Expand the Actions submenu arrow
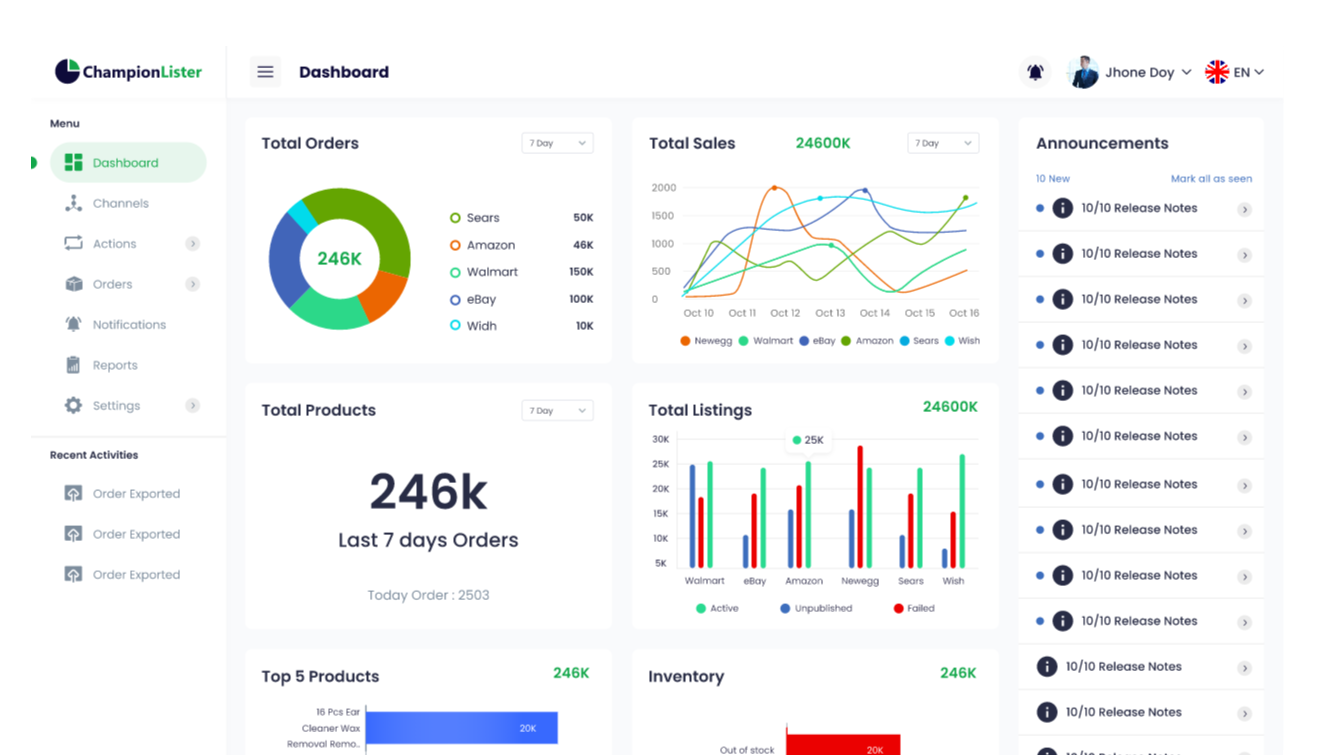The image size is (1329, 755). click(193, 244)
